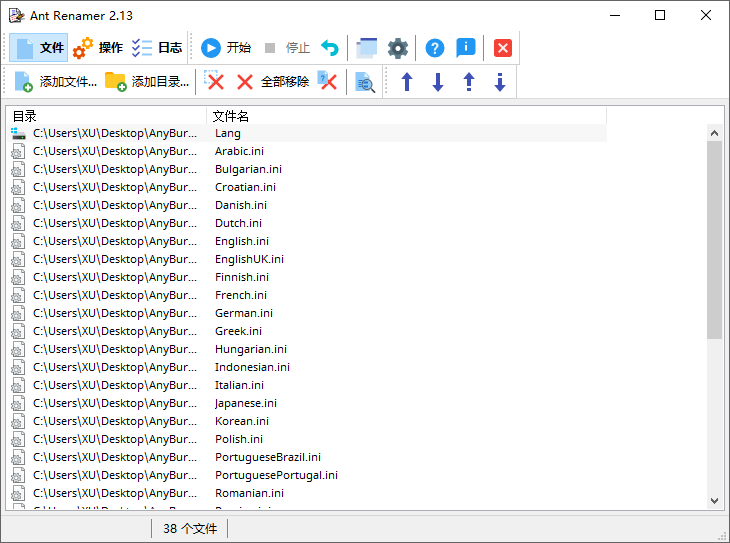This screenshot has width=730, height=543.
Task: Select the Dutch.ini file
Action: pos(308,223)
